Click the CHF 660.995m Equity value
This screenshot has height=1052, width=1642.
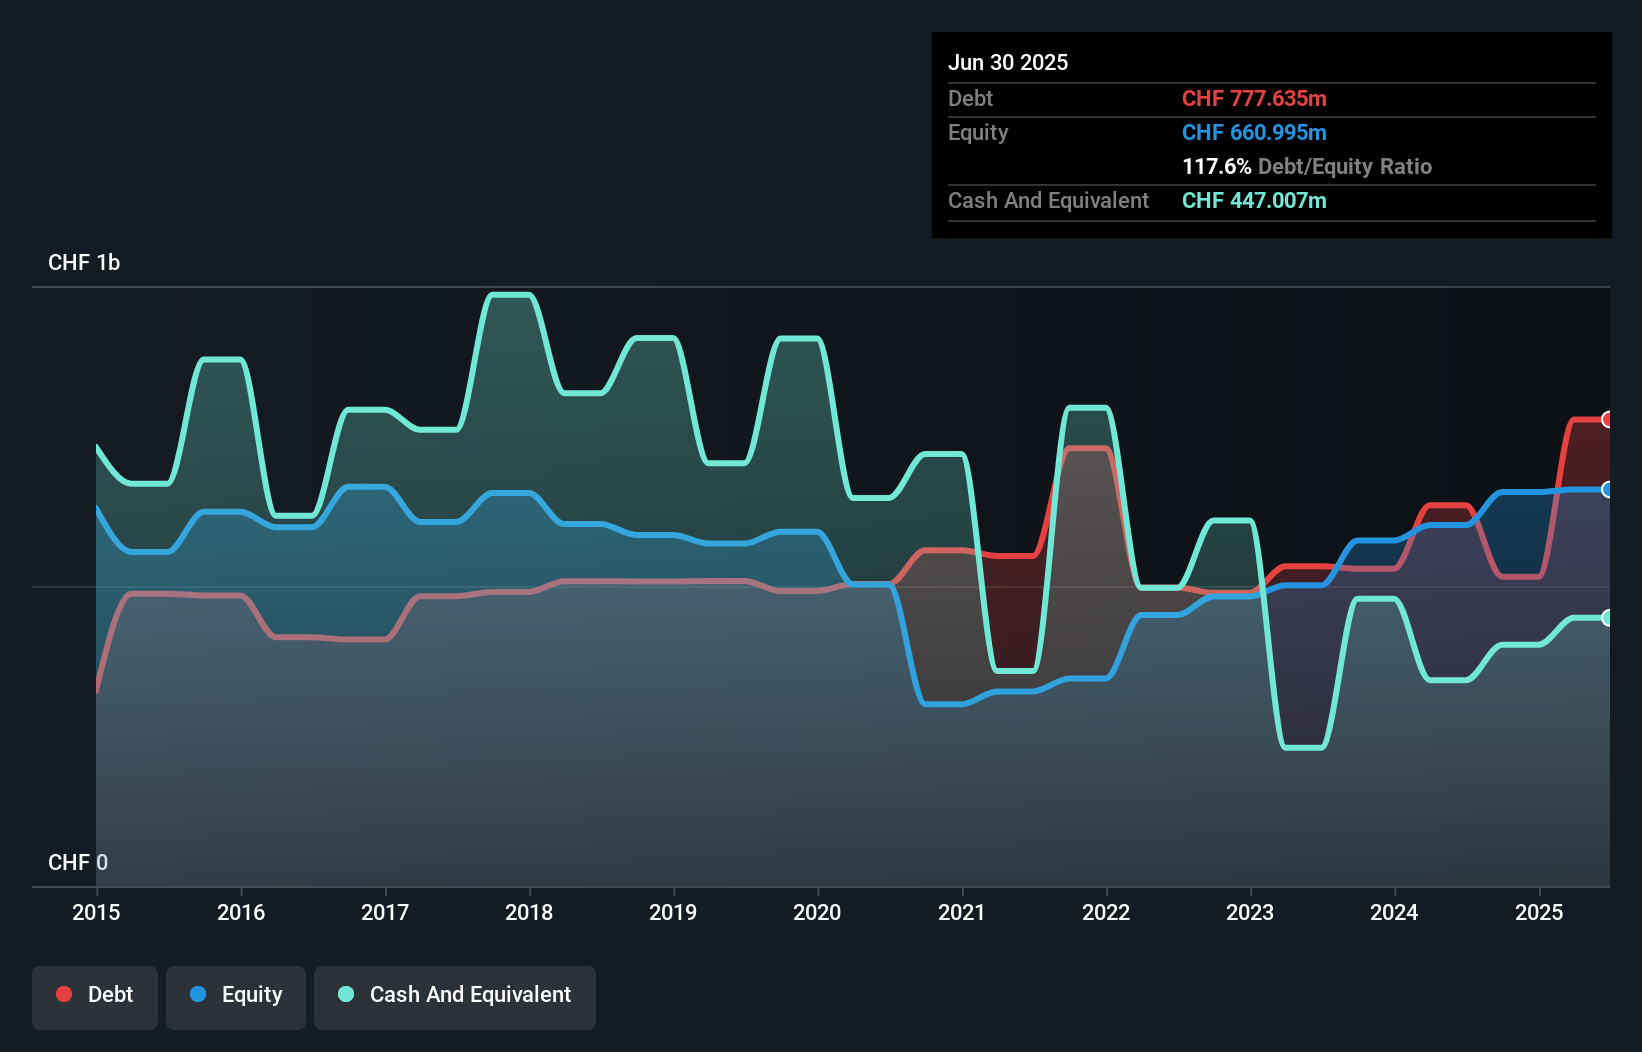click(1253, 132)
